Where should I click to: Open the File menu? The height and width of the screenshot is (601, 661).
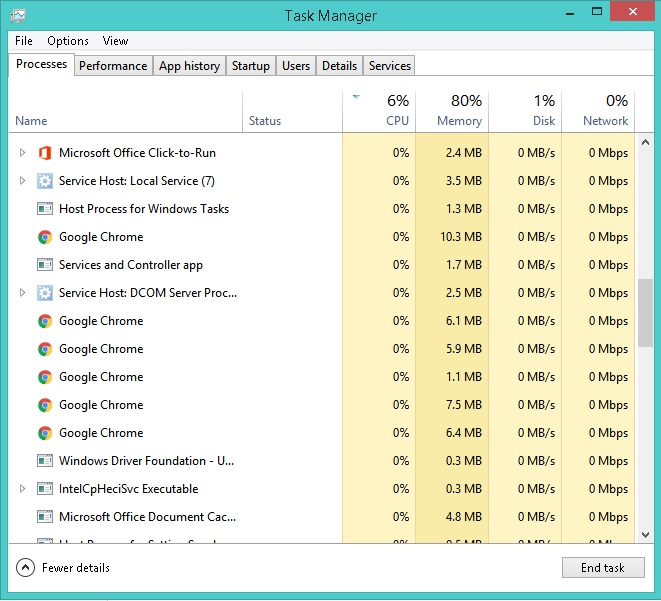click(24, 41)
